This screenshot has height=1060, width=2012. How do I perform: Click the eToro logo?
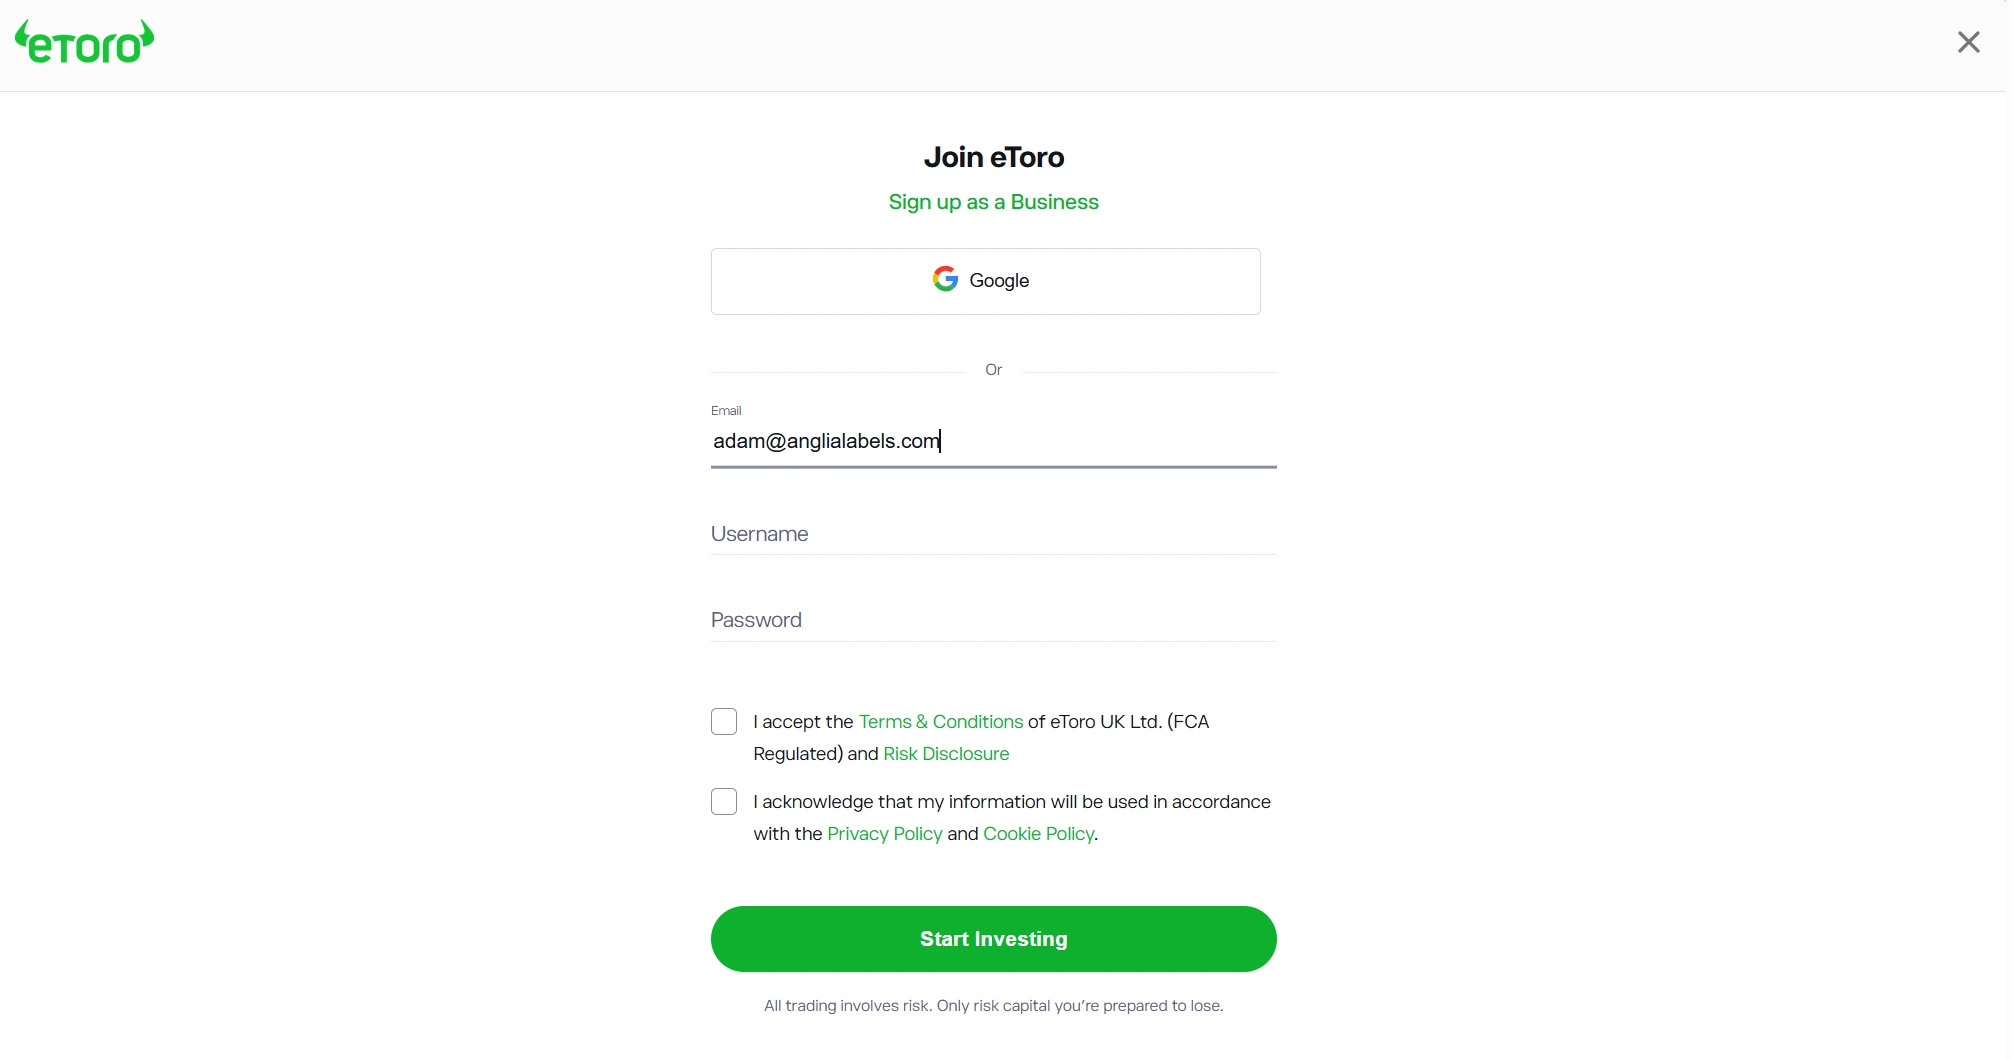[x=85, y=43]
